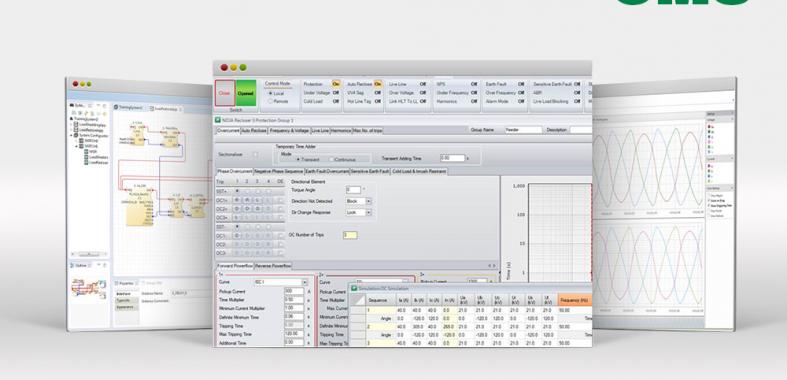Click the red Close switch button
Viewport: 787px width, 380px height.
(225, 93)
